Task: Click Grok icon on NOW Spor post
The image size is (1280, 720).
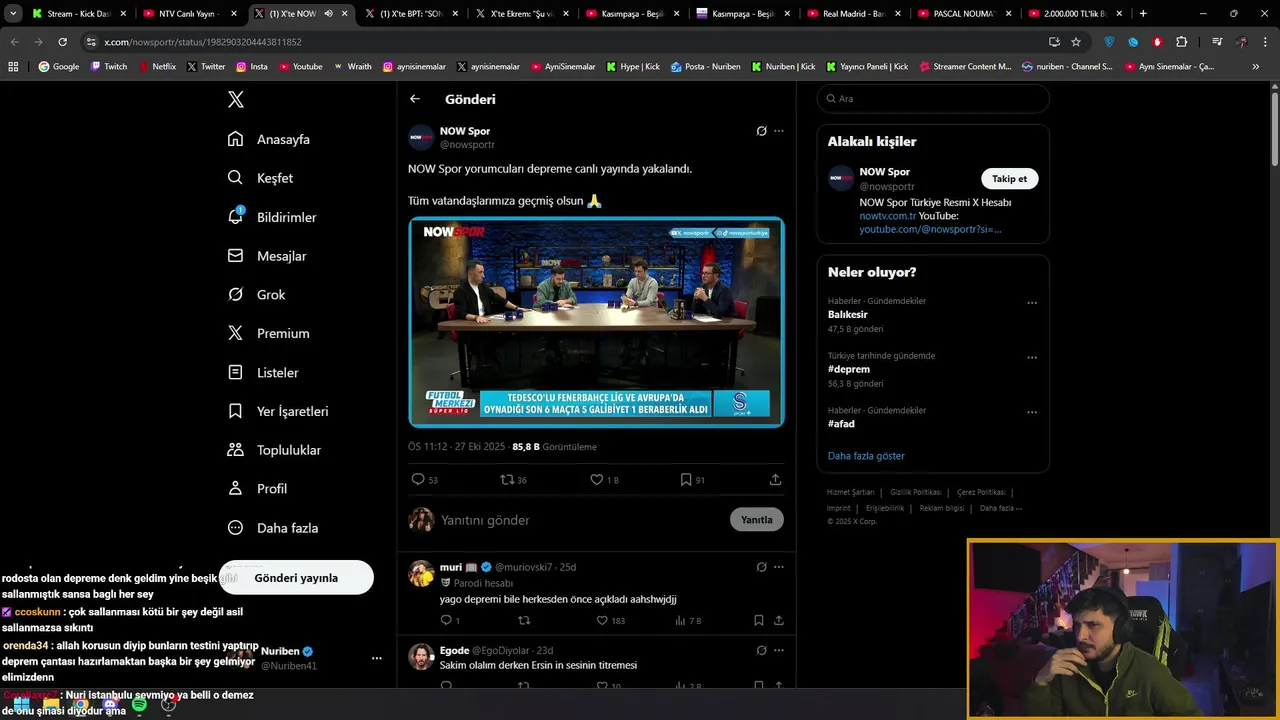Action: click(x=761, y=131)
